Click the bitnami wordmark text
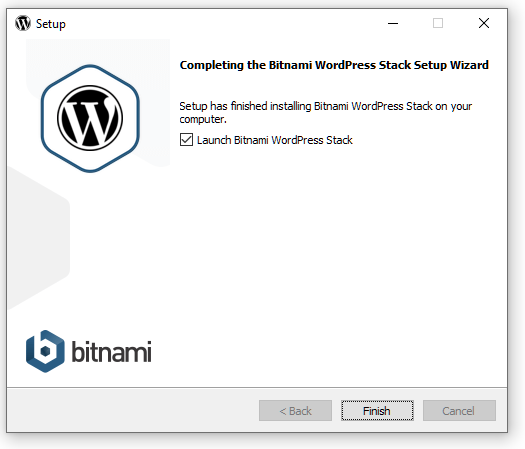This screenshot has height=449, width=525. [x=111, y=351]
